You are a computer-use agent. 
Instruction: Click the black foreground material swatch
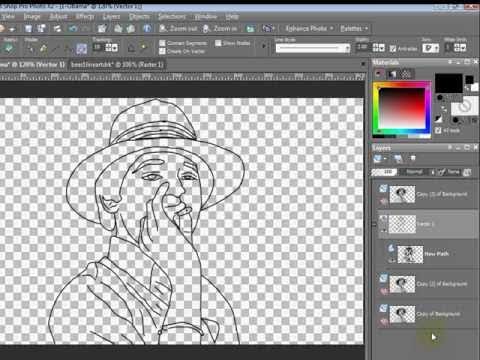(449, 83)
